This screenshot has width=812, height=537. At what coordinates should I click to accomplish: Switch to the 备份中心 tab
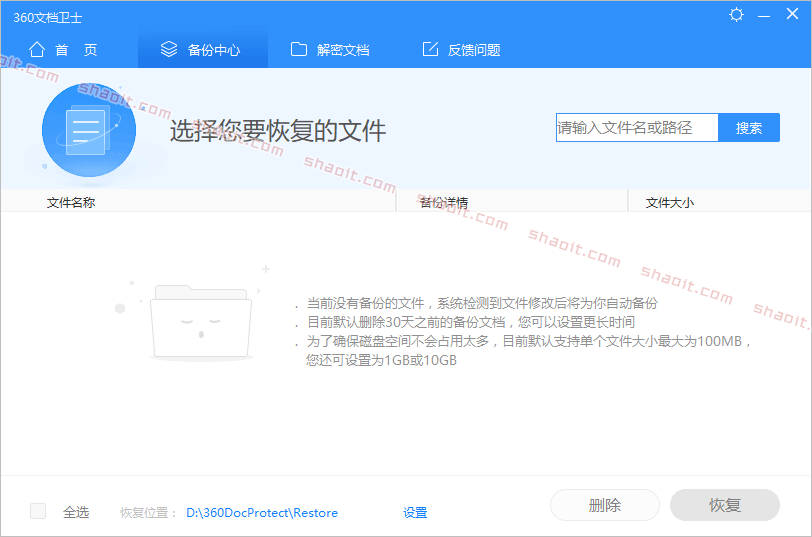coord(202,50)
